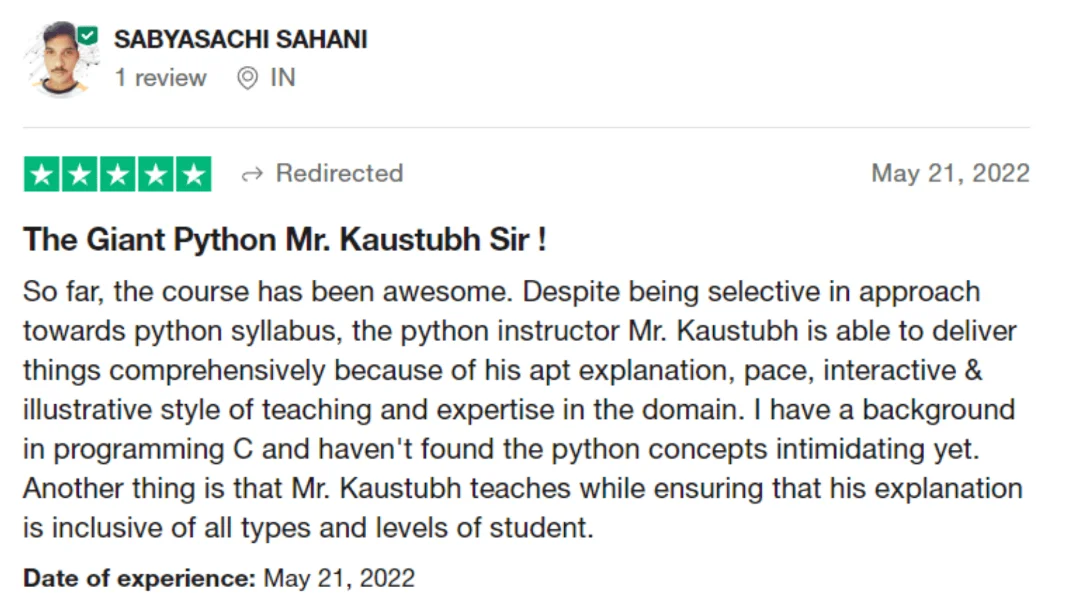Click the word "intimidating" in the review body
Screen dimensions: 1080x608
850,449
